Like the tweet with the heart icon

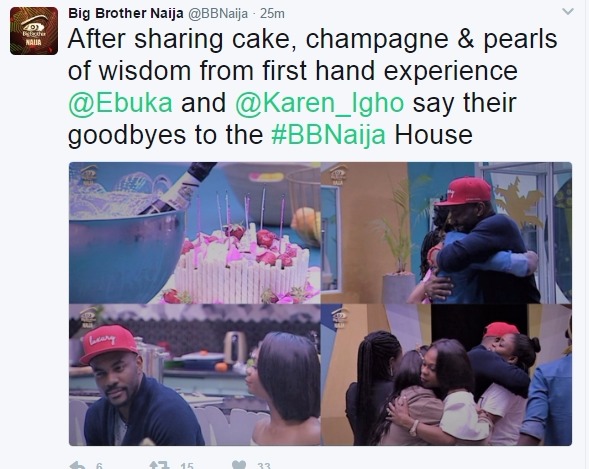[x=239, y=465]
